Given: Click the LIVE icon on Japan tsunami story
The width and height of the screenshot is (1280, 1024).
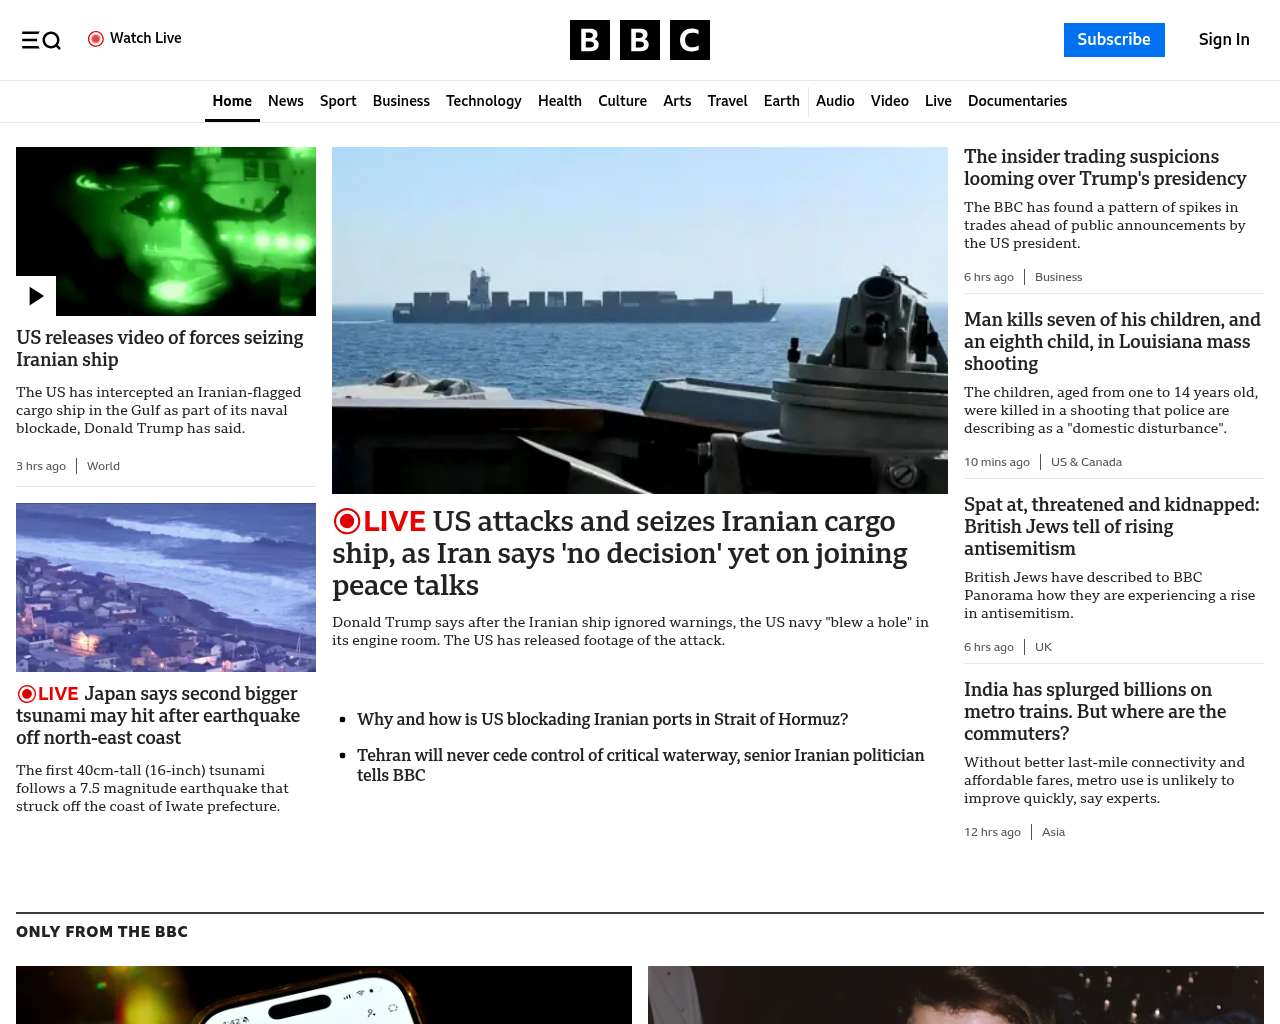Looking at the screenshot, I should click(x=27, y=694).
